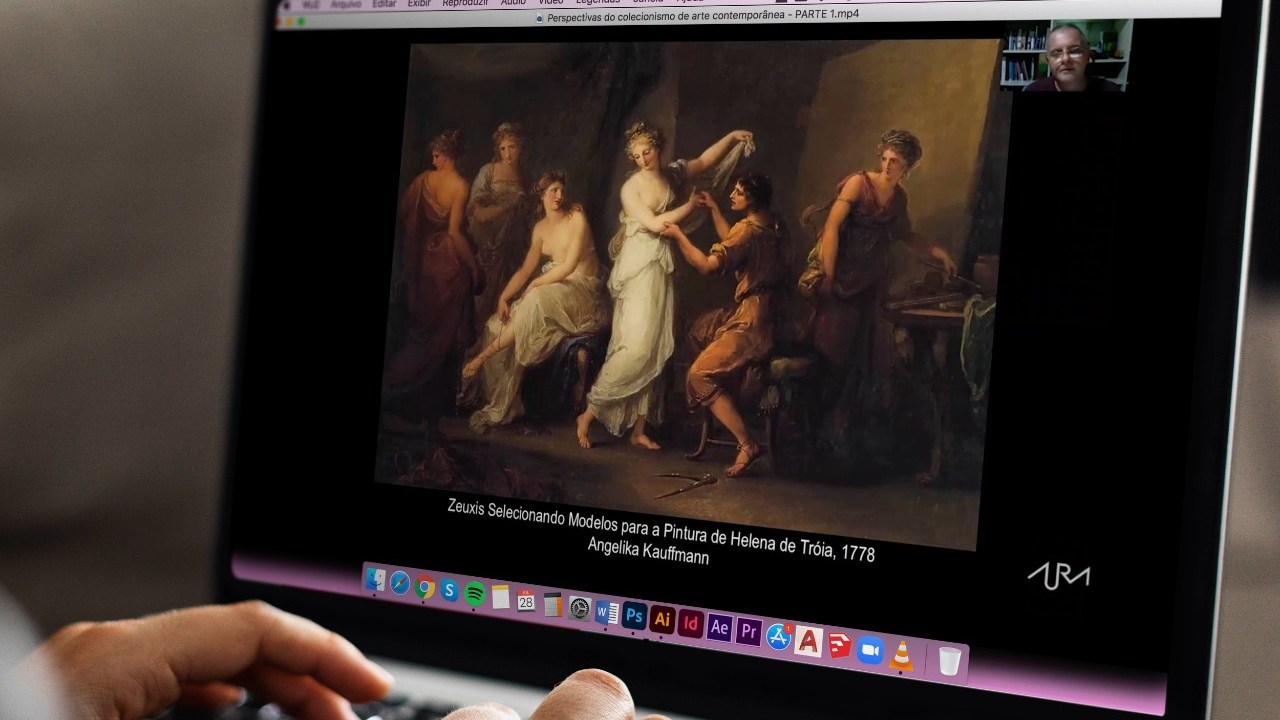Open the App Store dock icon
Viewport: 1280px width, 720px height.
[778, 636]
